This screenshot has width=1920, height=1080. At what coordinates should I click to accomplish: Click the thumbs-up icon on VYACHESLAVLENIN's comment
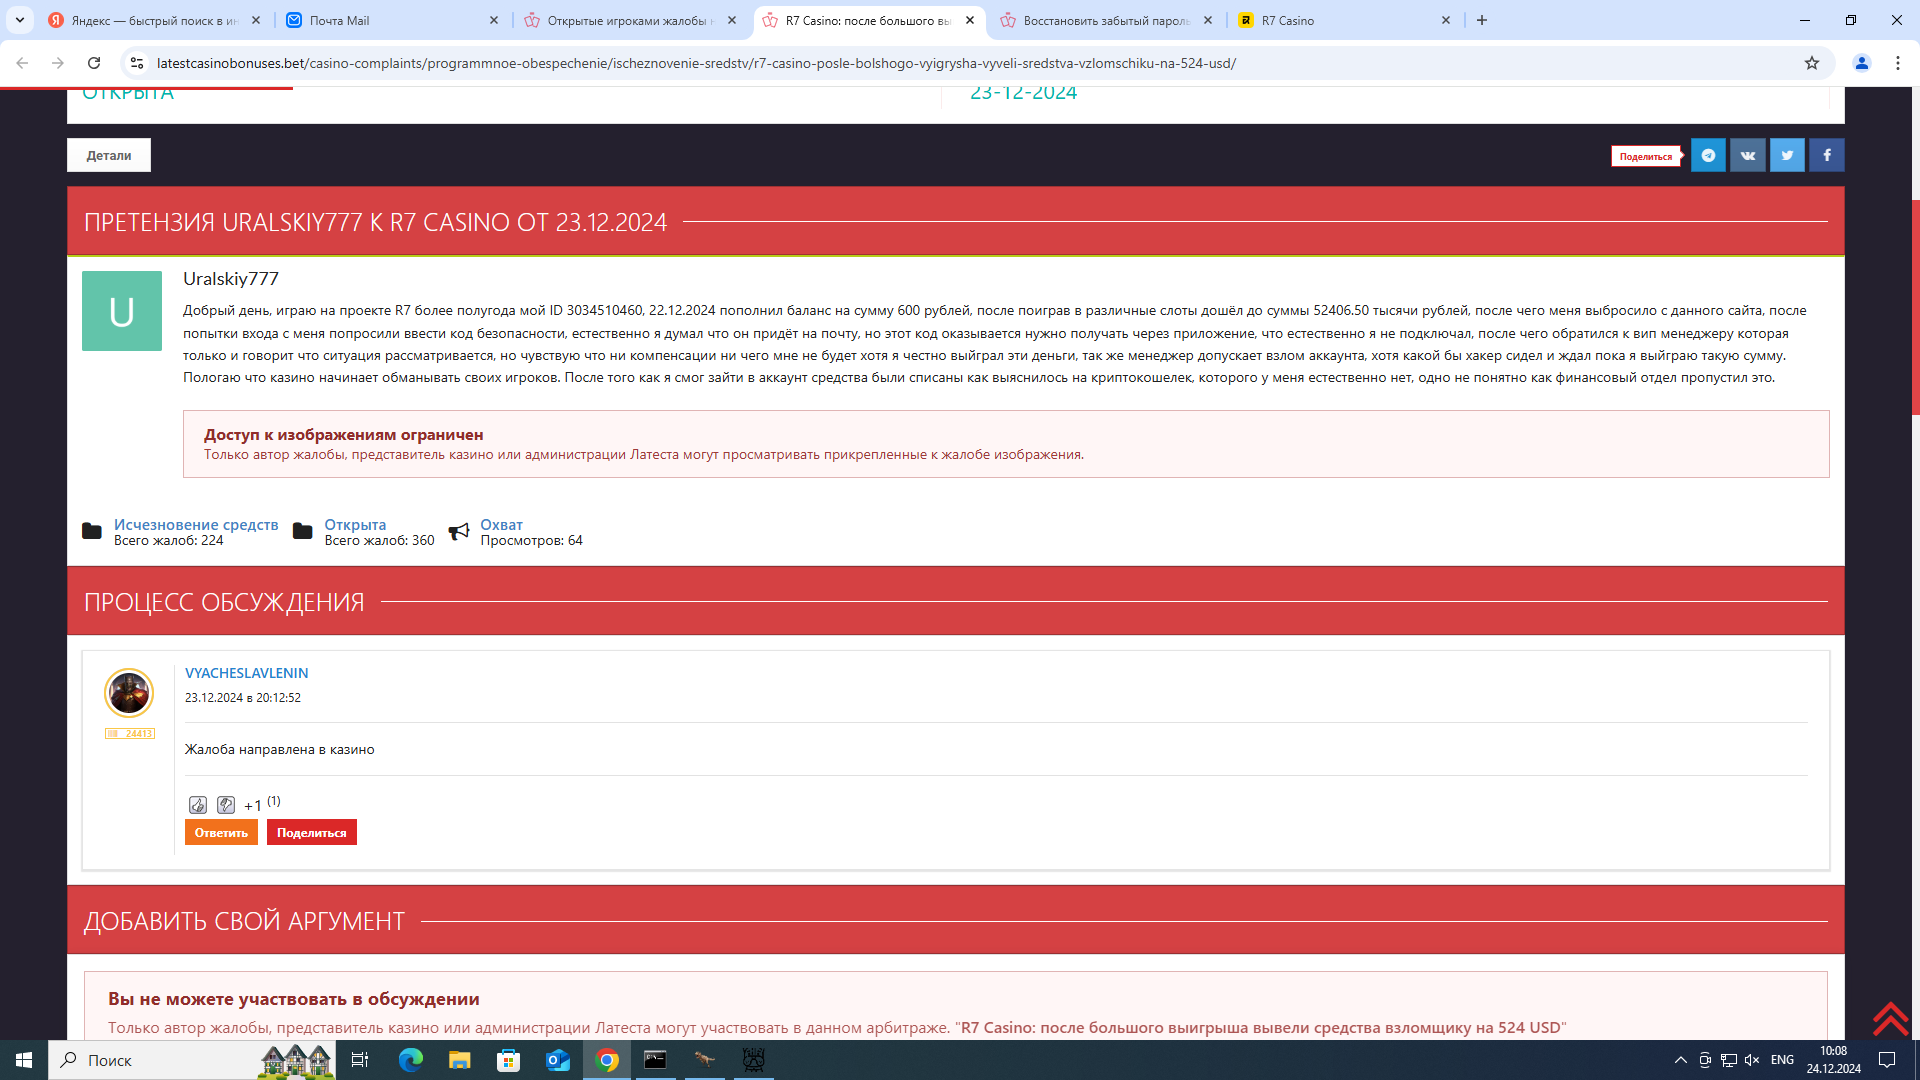198,805
